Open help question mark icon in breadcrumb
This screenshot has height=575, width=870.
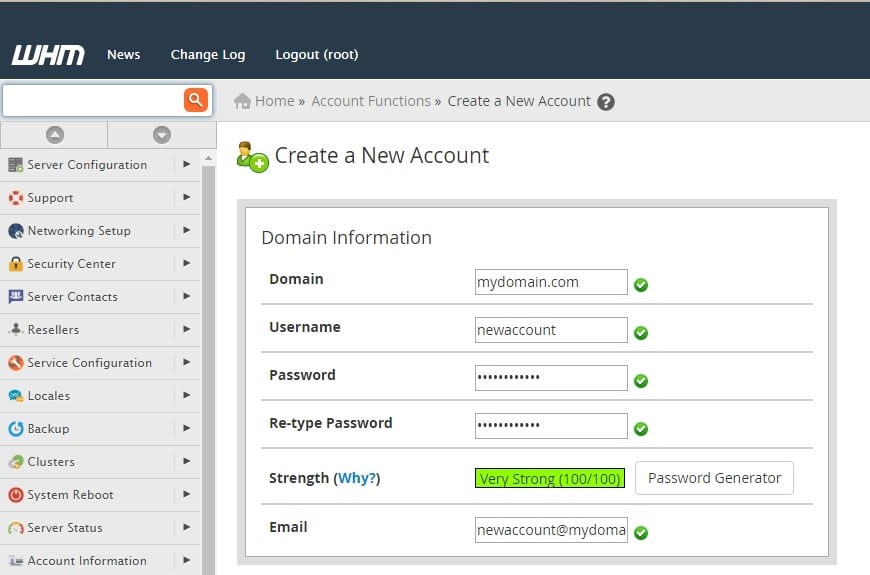click(x=606, y=102)
